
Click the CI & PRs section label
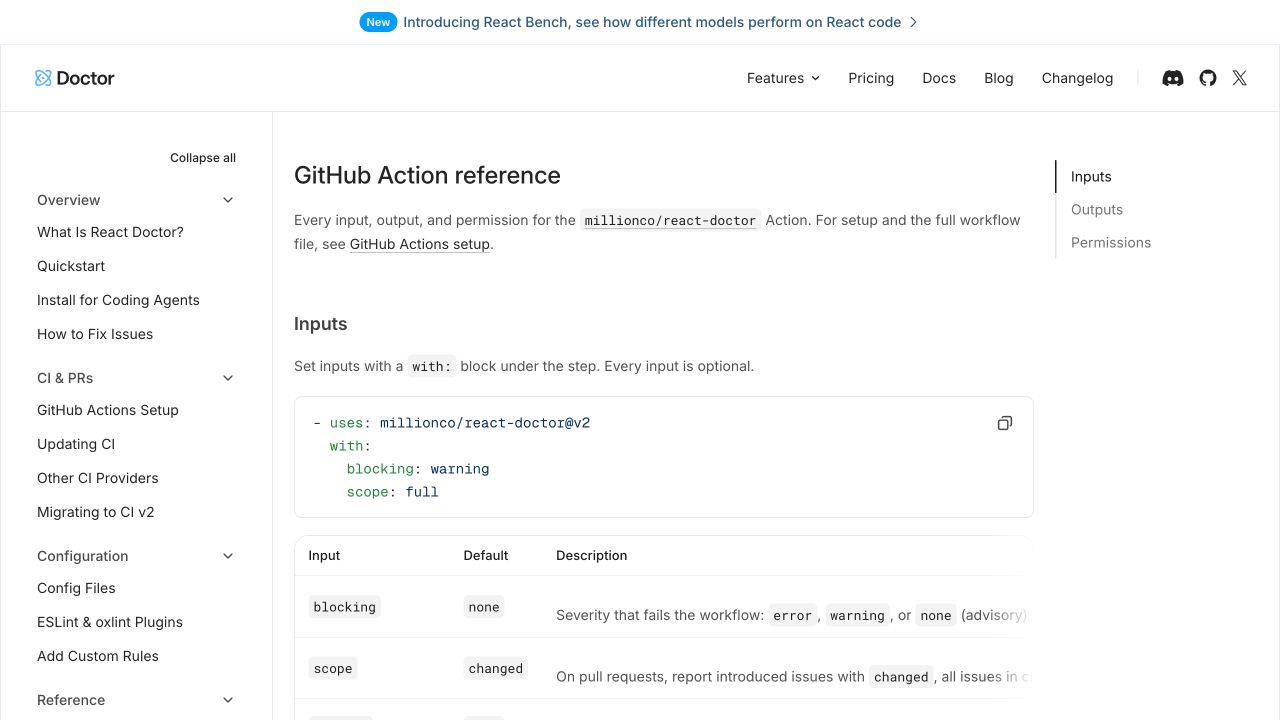click(x=65, y=378)
